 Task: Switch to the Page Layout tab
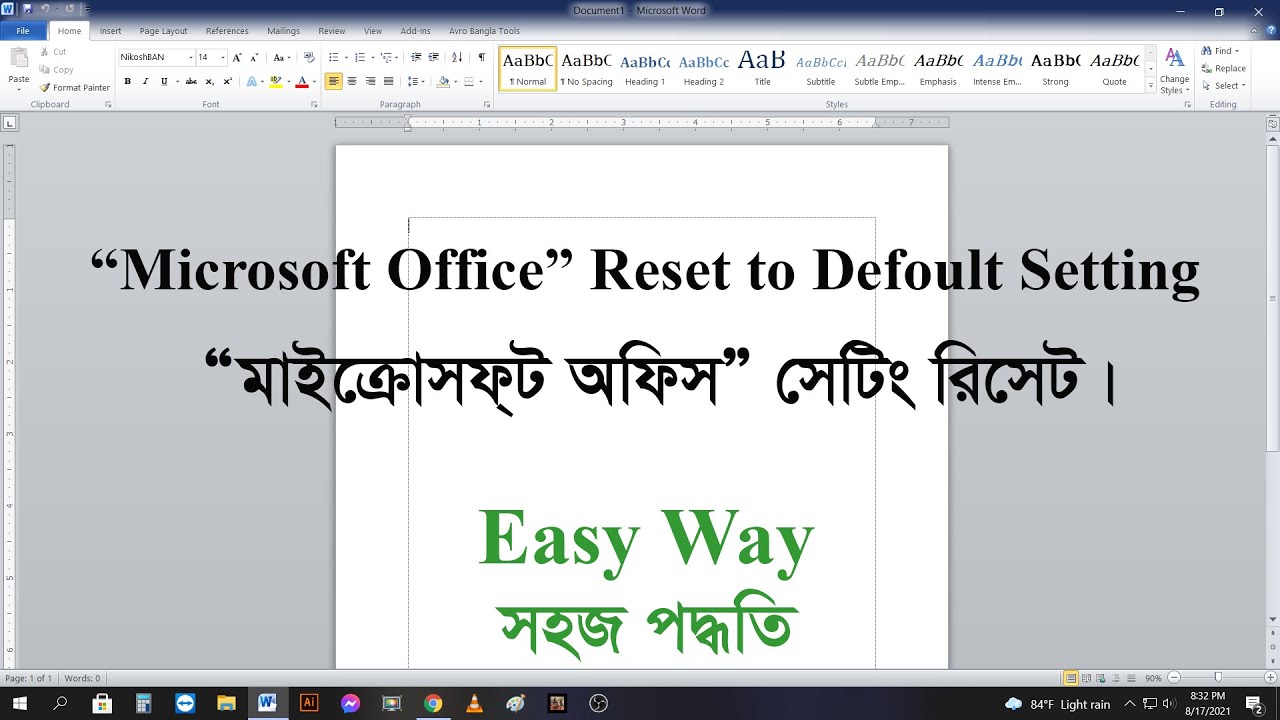pos(163,31)
